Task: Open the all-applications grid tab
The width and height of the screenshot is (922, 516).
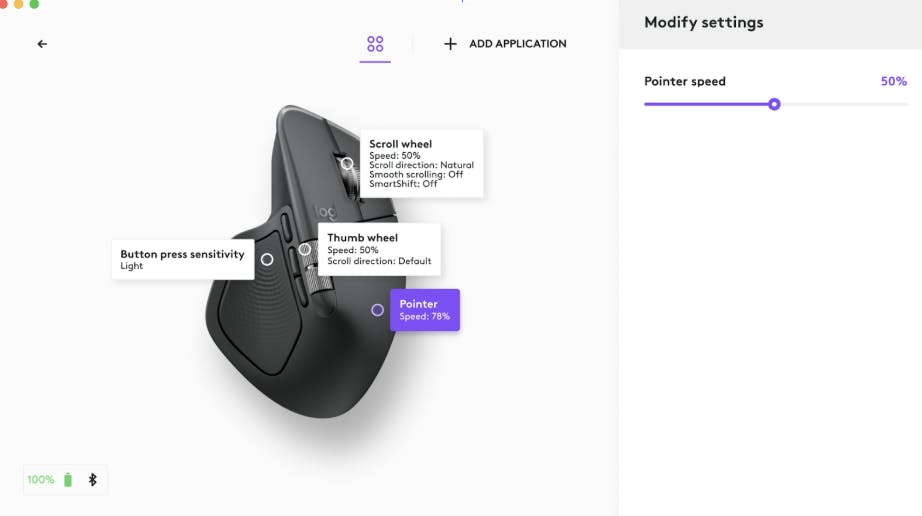Action: click(x=375, y=43)
